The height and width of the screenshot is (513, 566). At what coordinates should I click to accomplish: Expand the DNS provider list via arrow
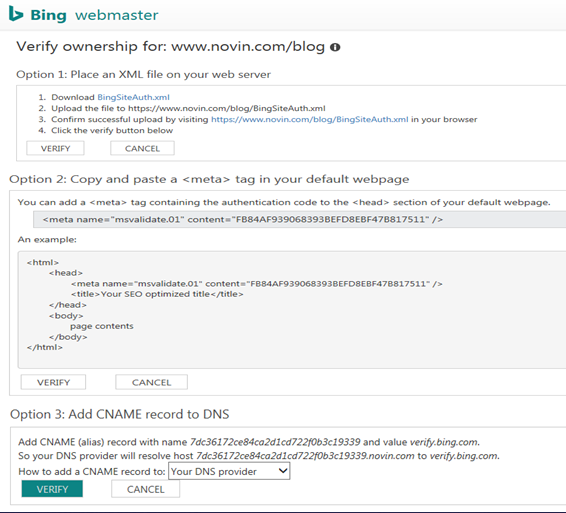[283, 471]
